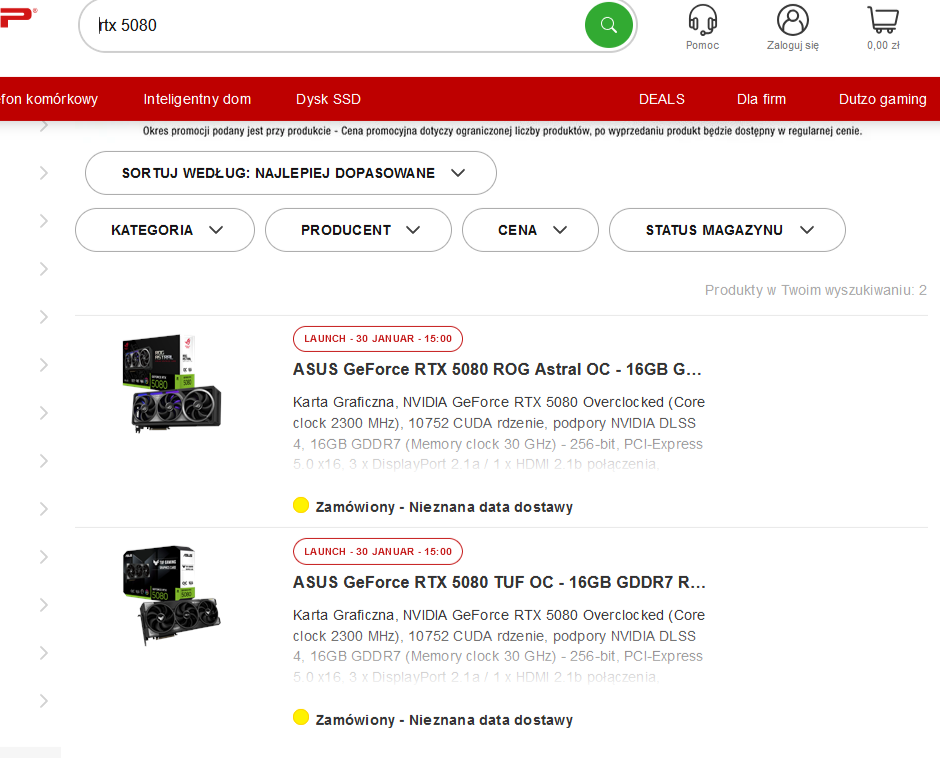Click the Zaloguj się user icon
940x758 pixels.
(x=793, y=20)
